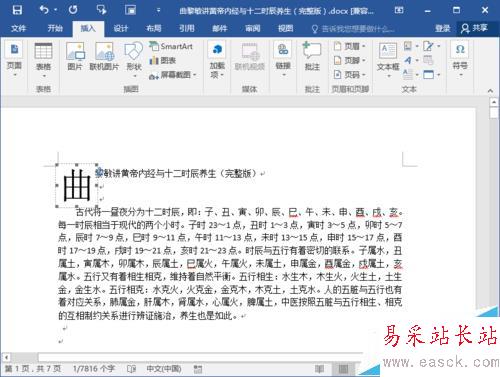Click macro recording icon in status bar
The width and height of the screenshot is (500, 377).
click(x=198, y=369)
